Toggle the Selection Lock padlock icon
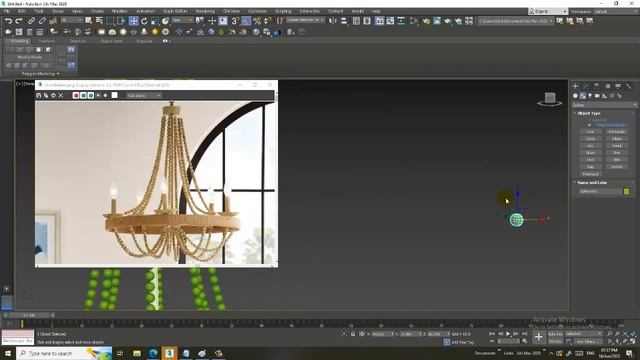 (353, 334)
